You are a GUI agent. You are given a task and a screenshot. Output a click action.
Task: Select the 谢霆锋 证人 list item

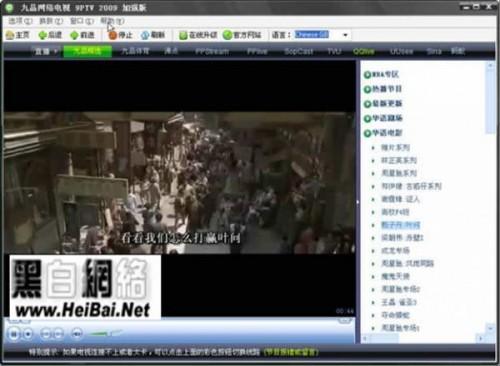point(400,199)
